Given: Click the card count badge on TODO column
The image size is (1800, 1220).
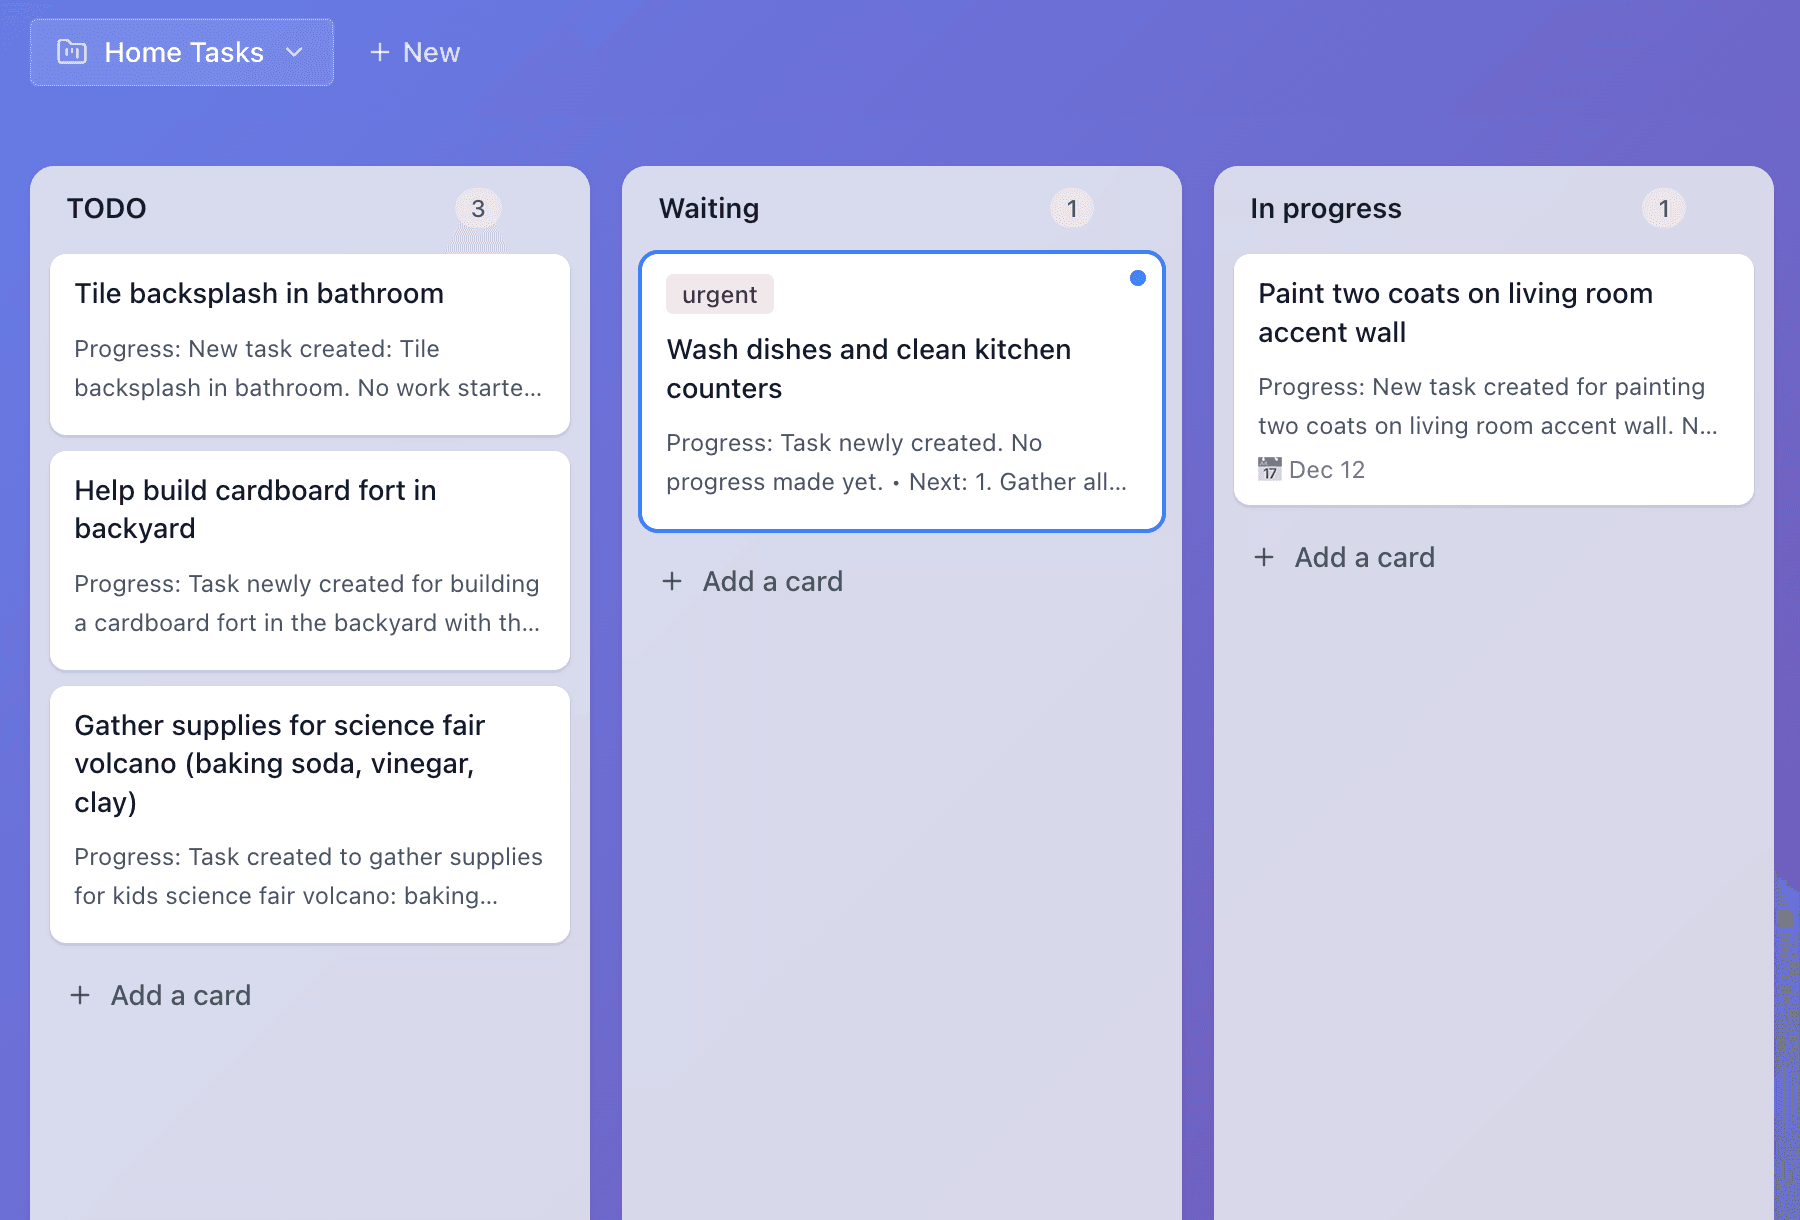Looking at the screenshot, I should click(478, 208).
